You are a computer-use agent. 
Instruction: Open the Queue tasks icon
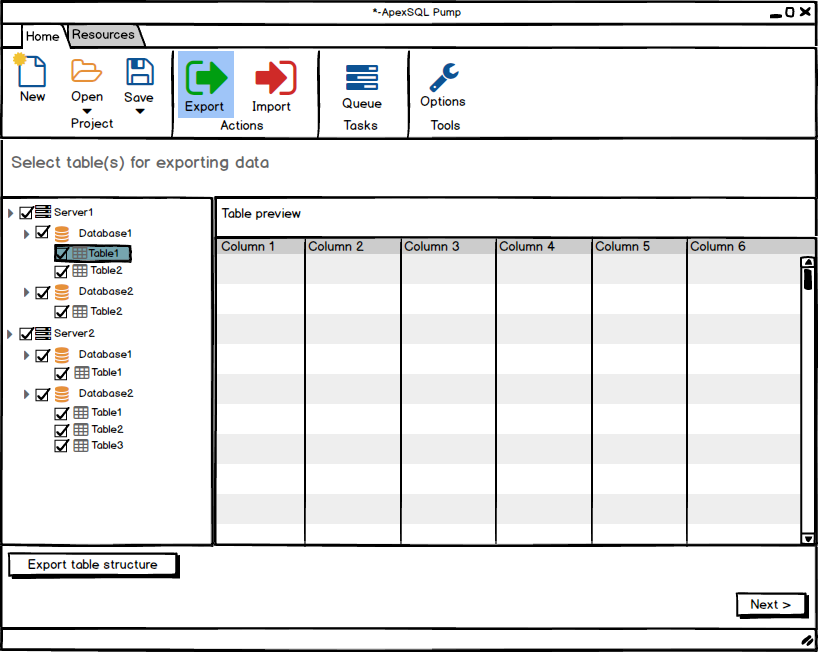pos(362,77)
